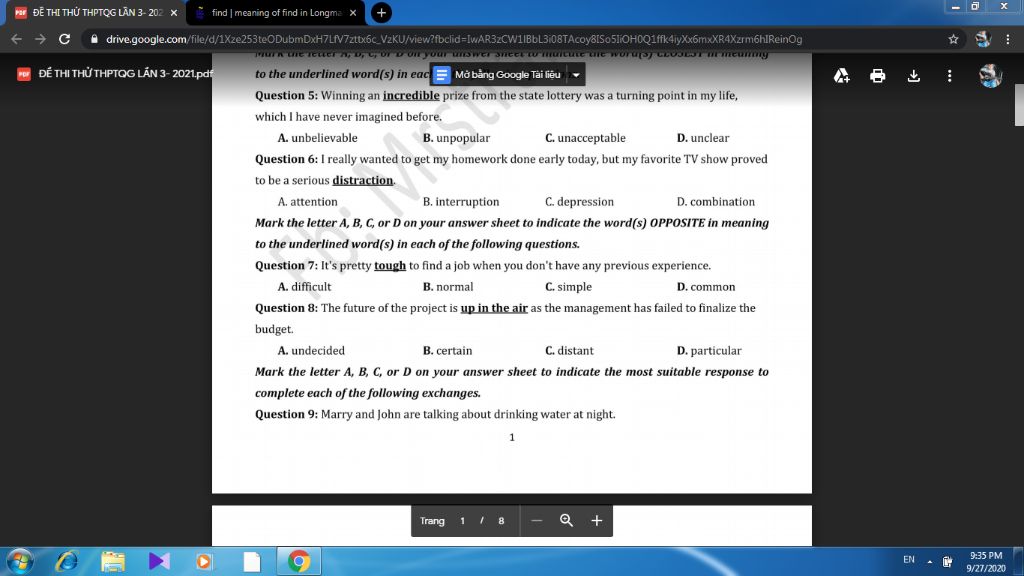
Task: Open the blank document taskbar icon
Action: pos(251,561)
